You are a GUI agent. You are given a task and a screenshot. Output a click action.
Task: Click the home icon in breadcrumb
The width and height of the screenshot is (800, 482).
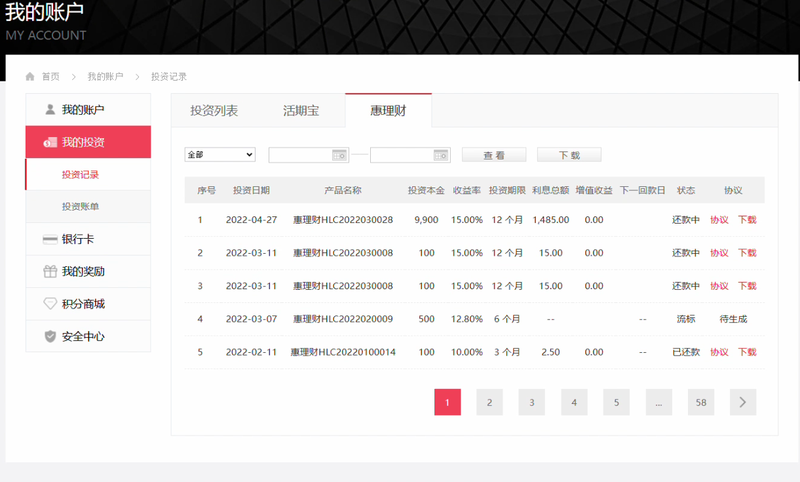pyautogui.click(x=30, y=77)
